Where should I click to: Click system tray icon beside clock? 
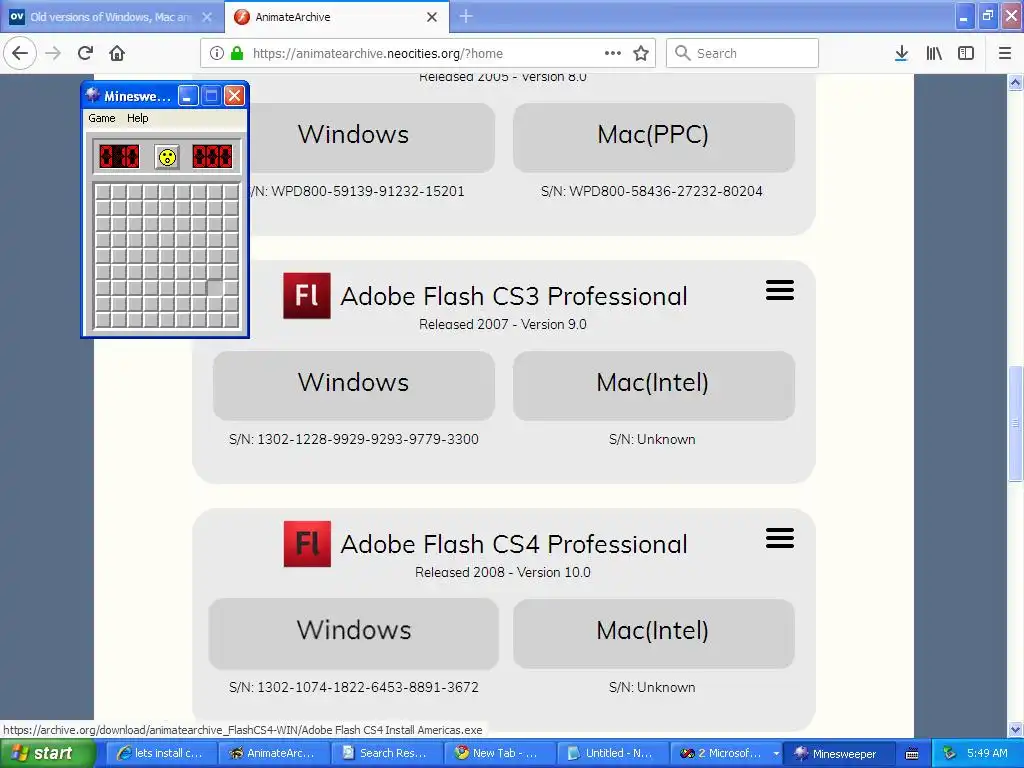(950, 754)
